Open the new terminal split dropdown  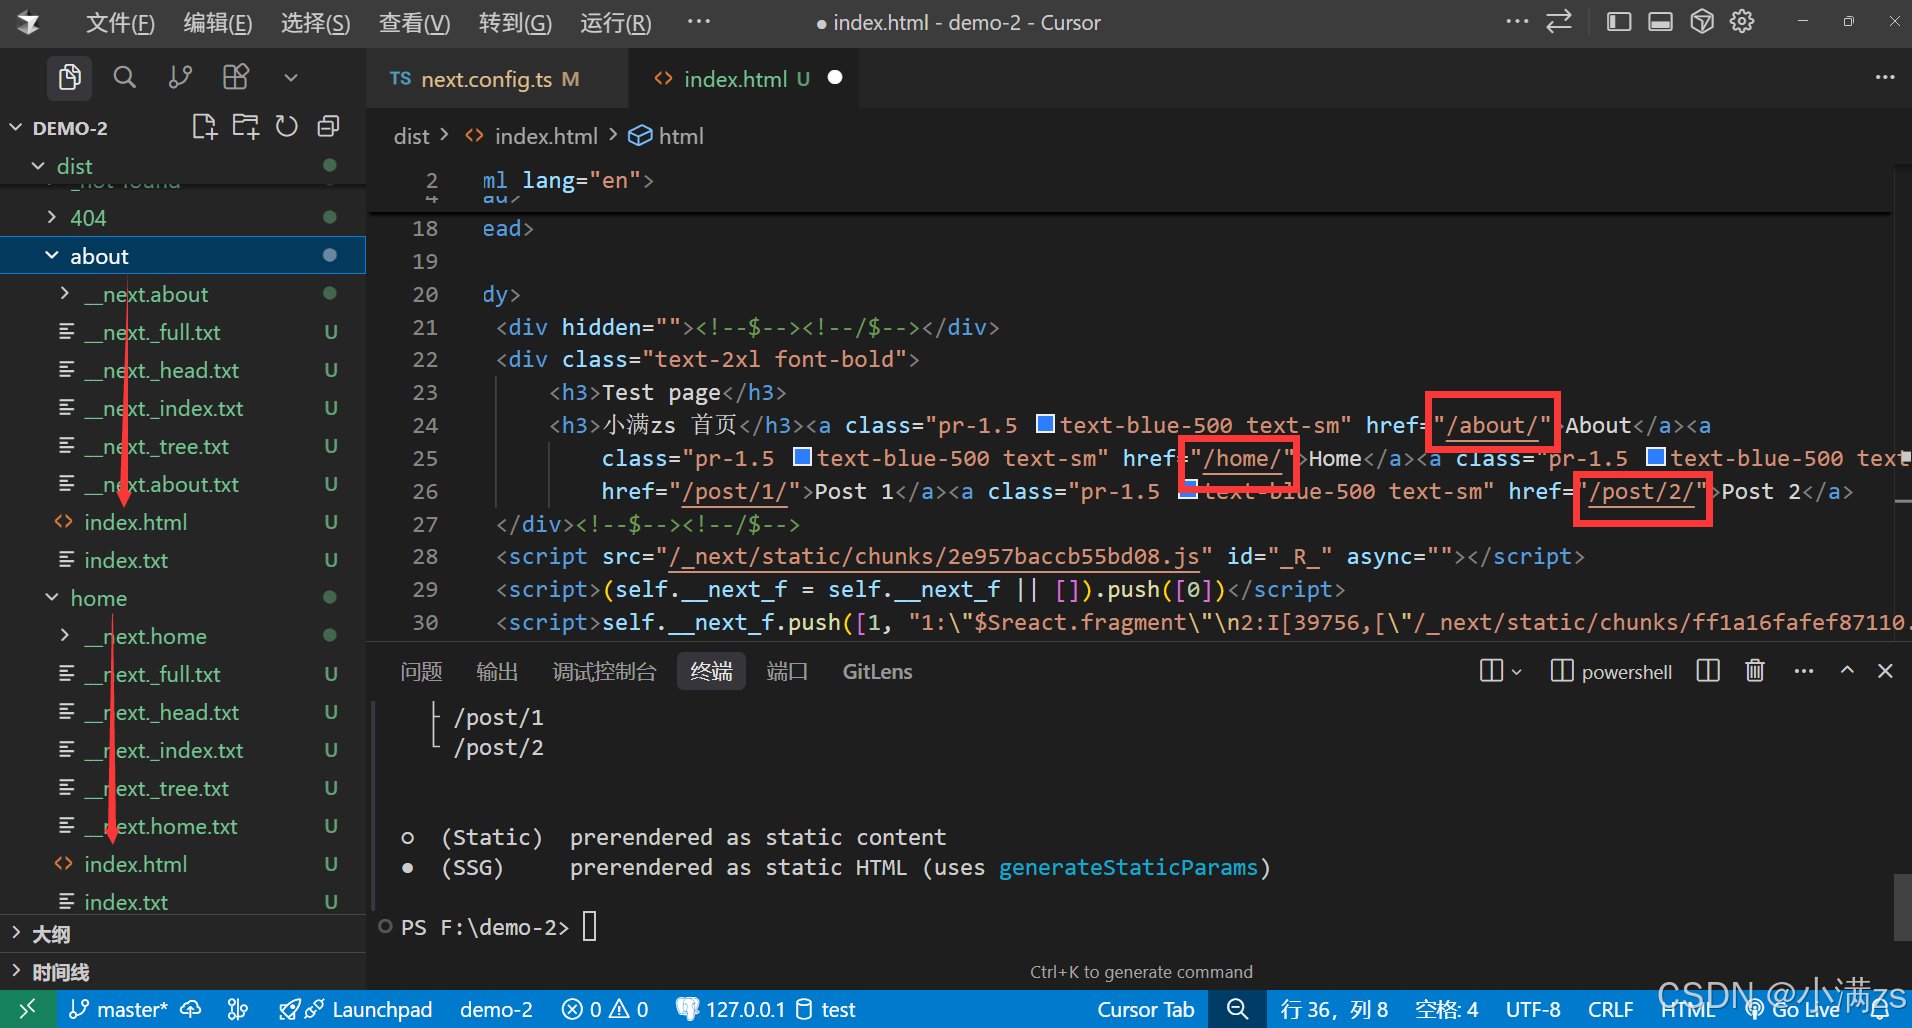click(1516, 672)
